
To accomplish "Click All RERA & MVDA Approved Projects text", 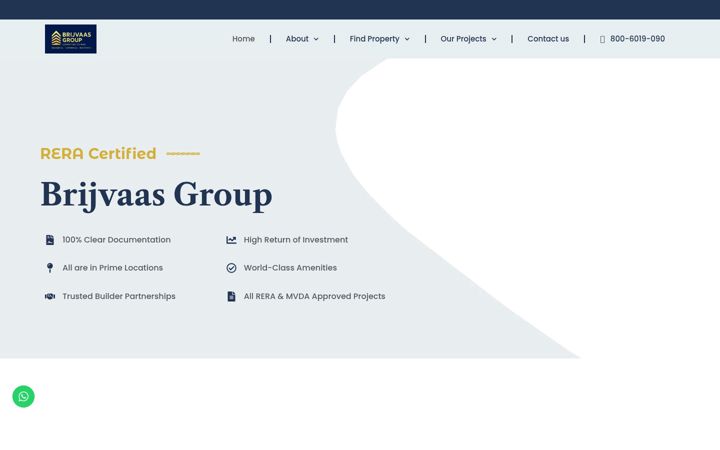I will point(315,296).
